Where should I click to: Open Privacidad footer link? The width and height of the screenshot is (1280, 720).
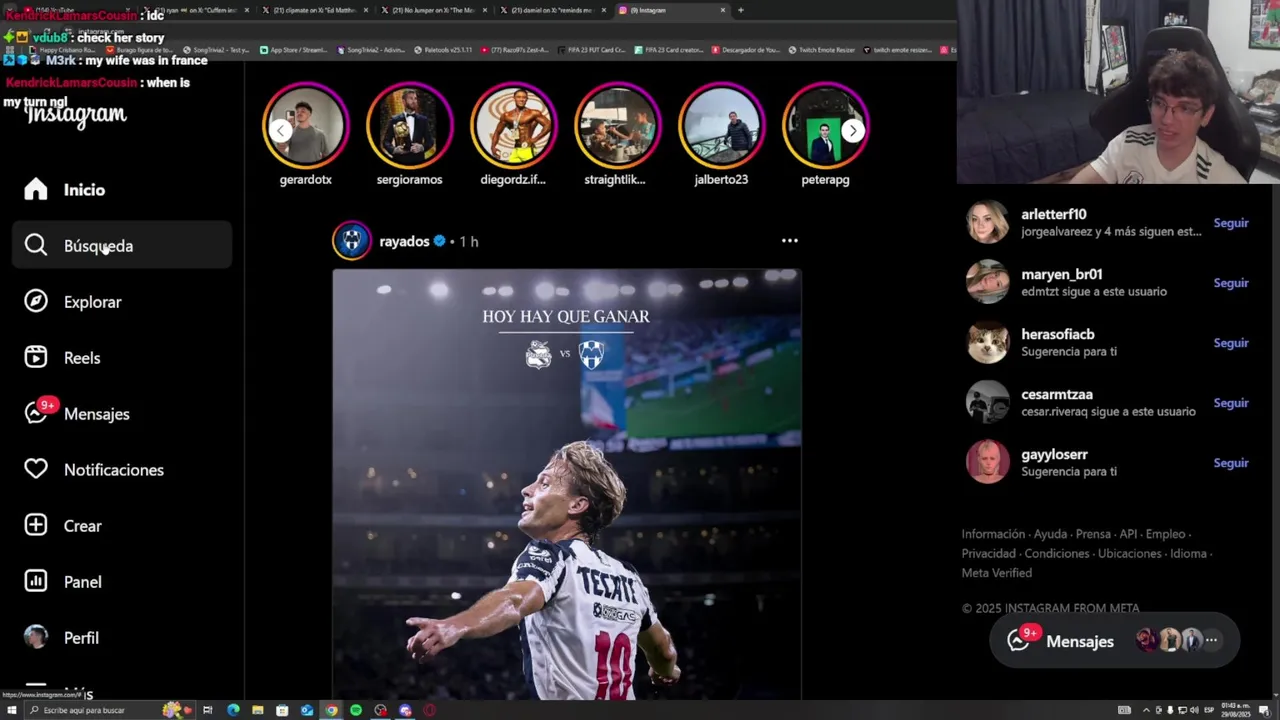[988, 553]
